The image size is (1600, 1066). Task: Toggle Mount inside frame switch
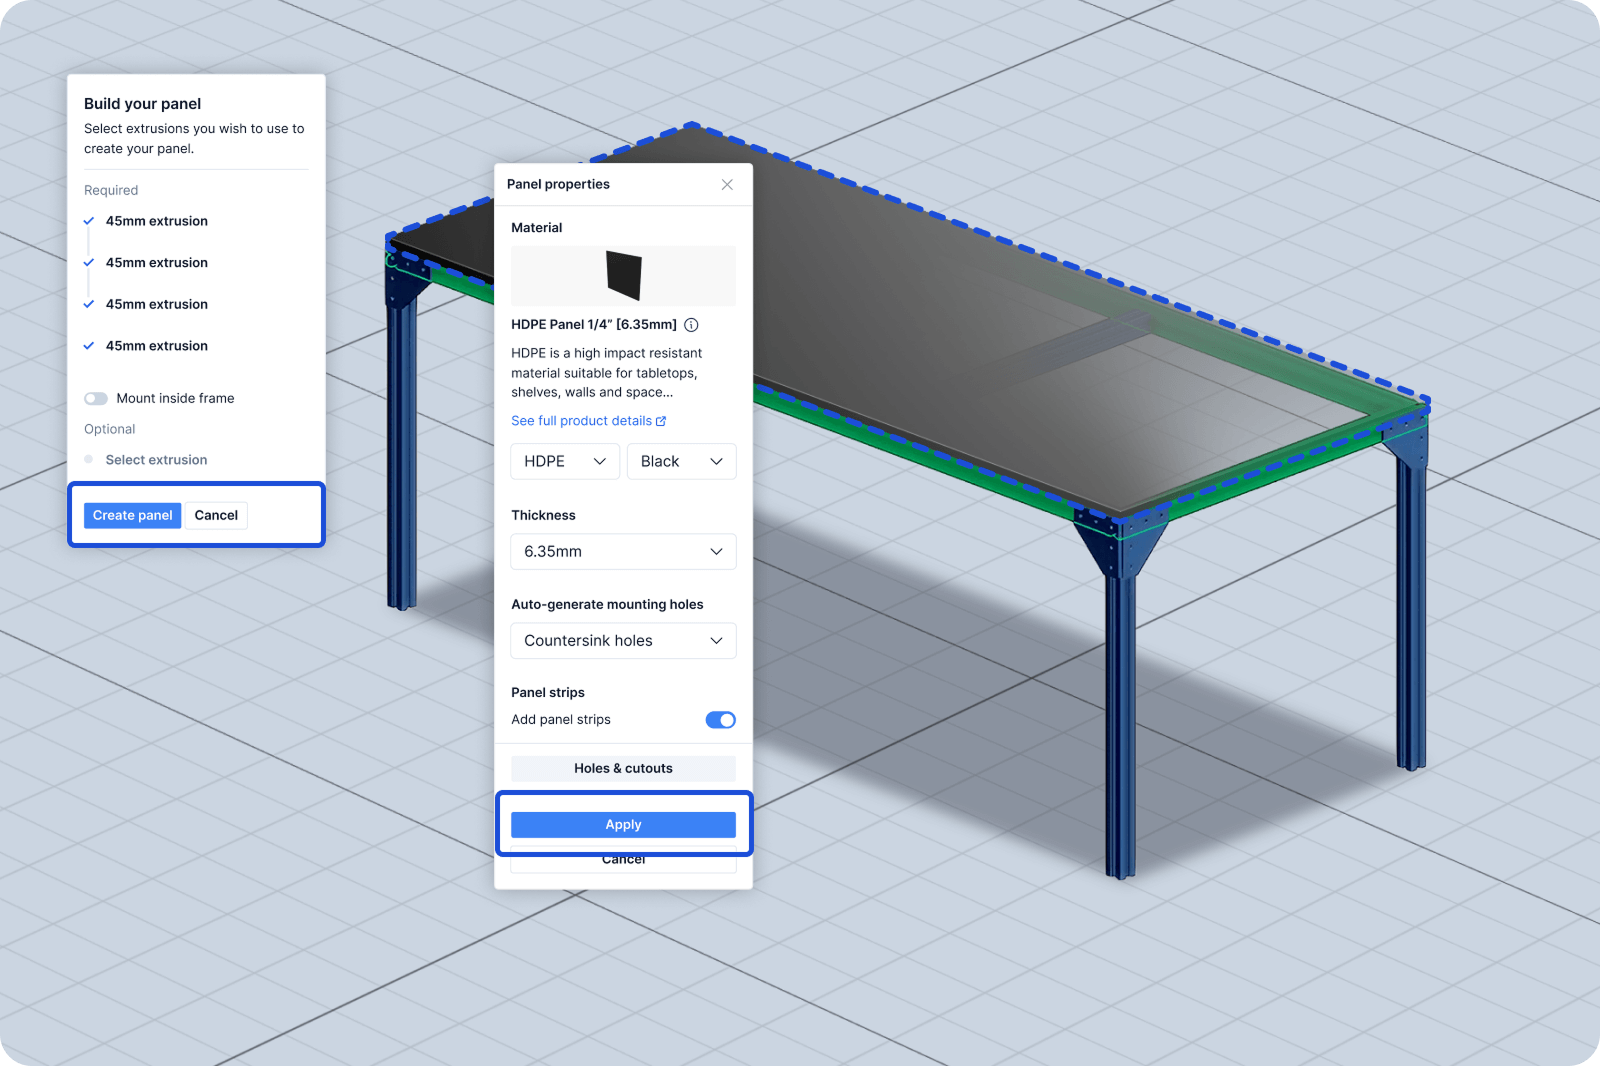(x=96, y=398)
